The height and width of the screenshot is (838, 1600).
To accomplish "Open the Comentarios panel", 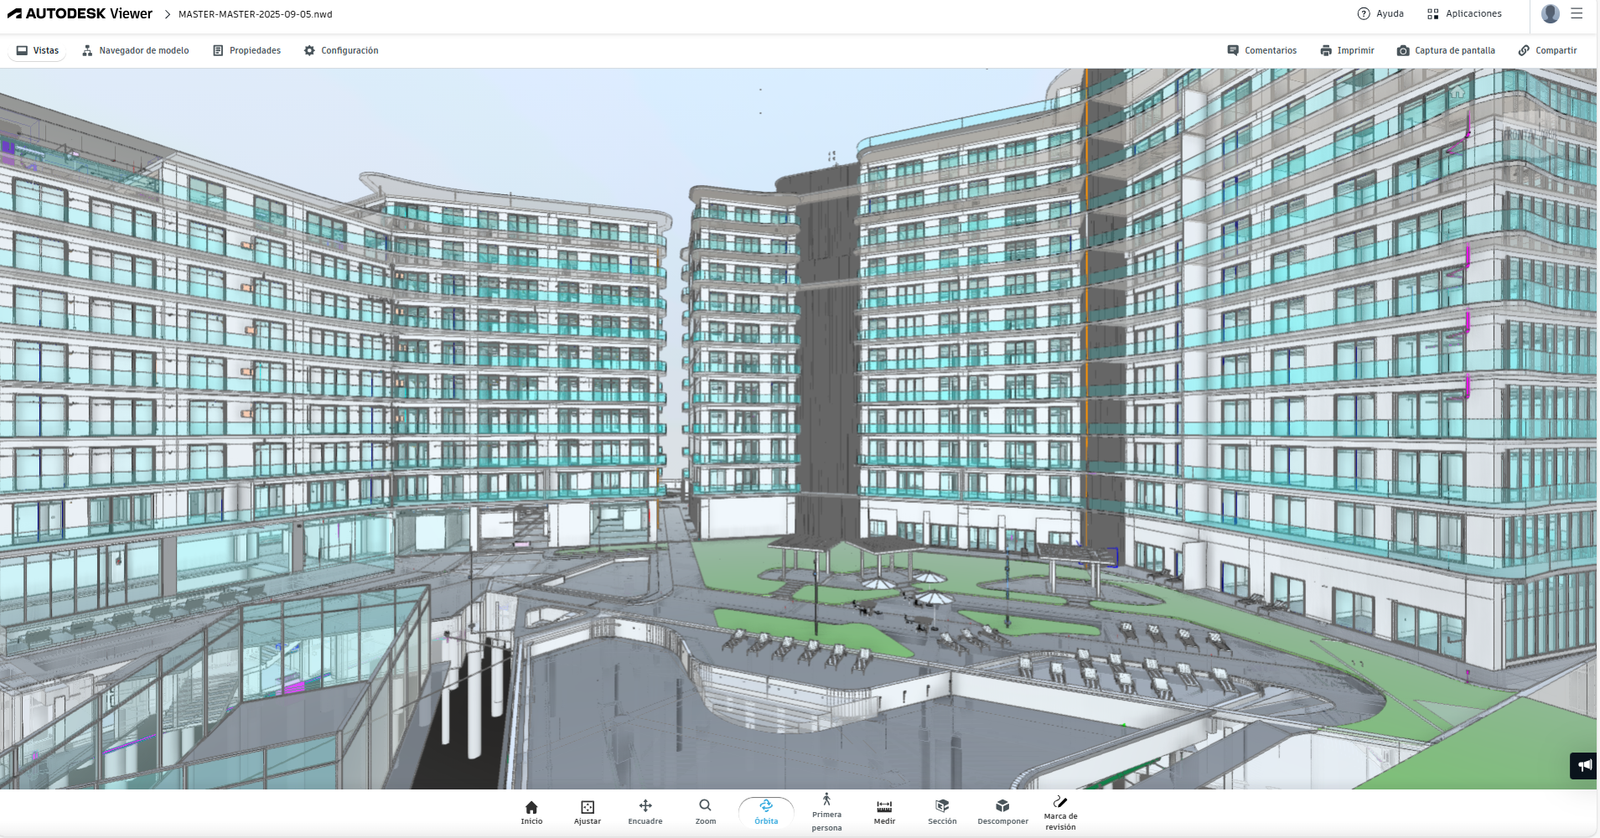I will 1262,50.
